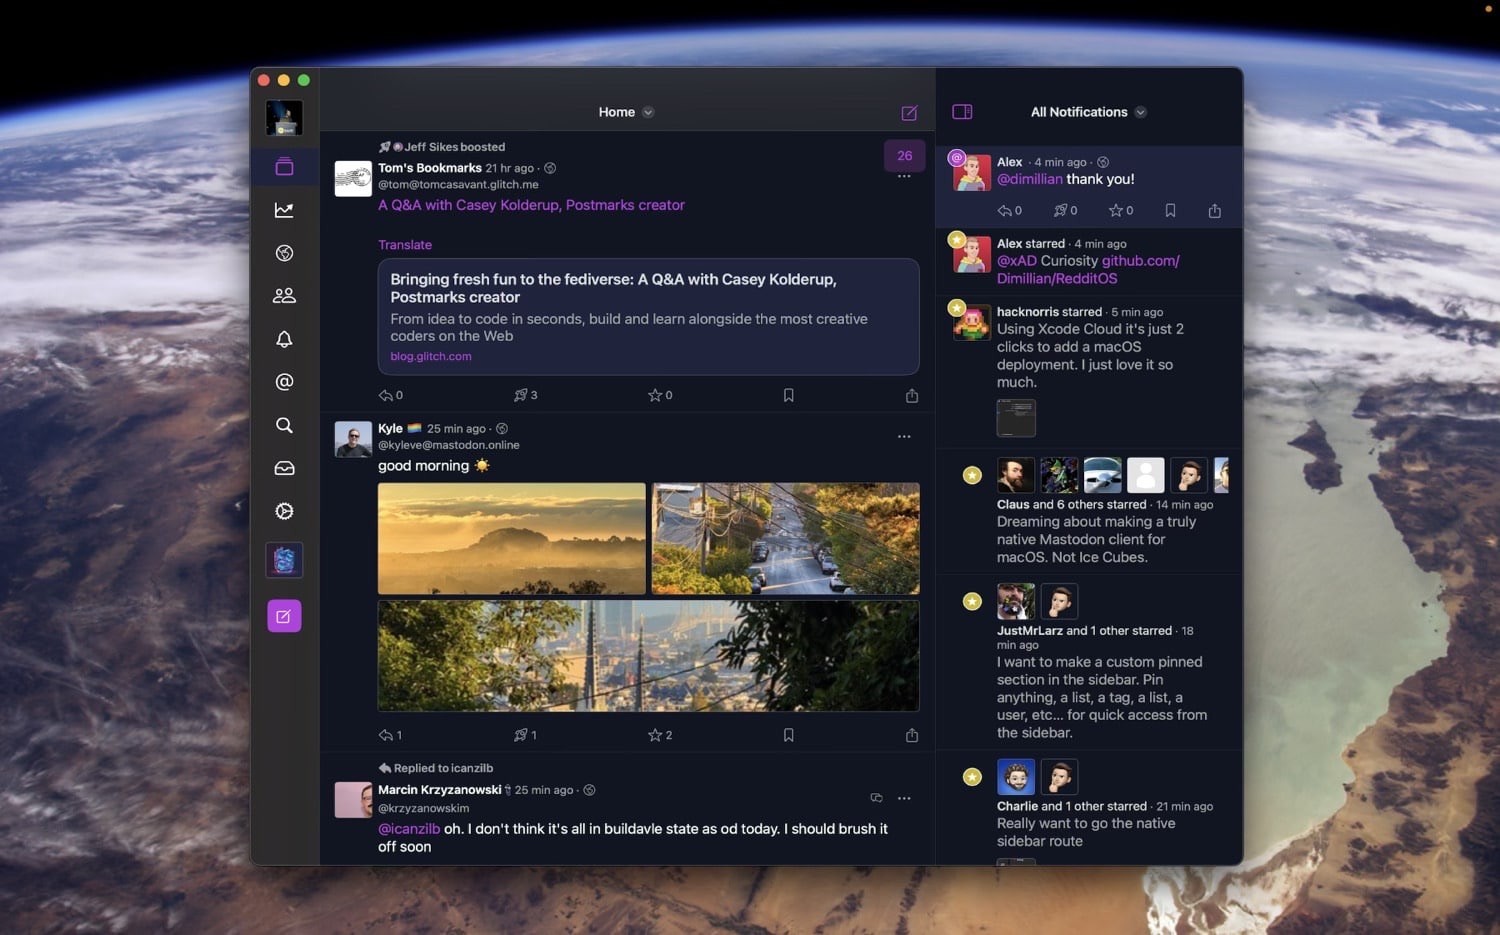Screen dimensions: 1500x935
Task: Click the compose icon in Home header
Action: click(909, 113)
